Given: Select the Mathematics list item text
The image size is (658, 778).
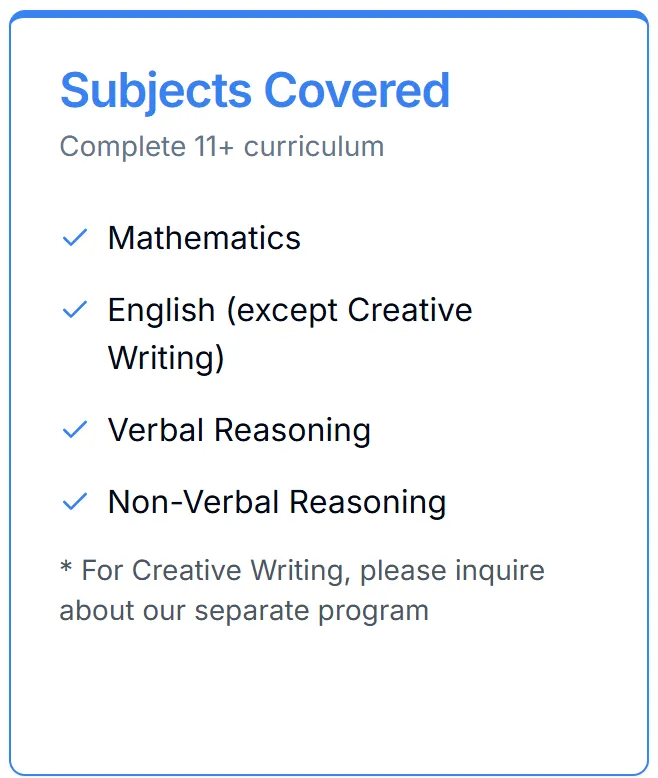Looking at the screenshot, I should [x=204, y=238].
